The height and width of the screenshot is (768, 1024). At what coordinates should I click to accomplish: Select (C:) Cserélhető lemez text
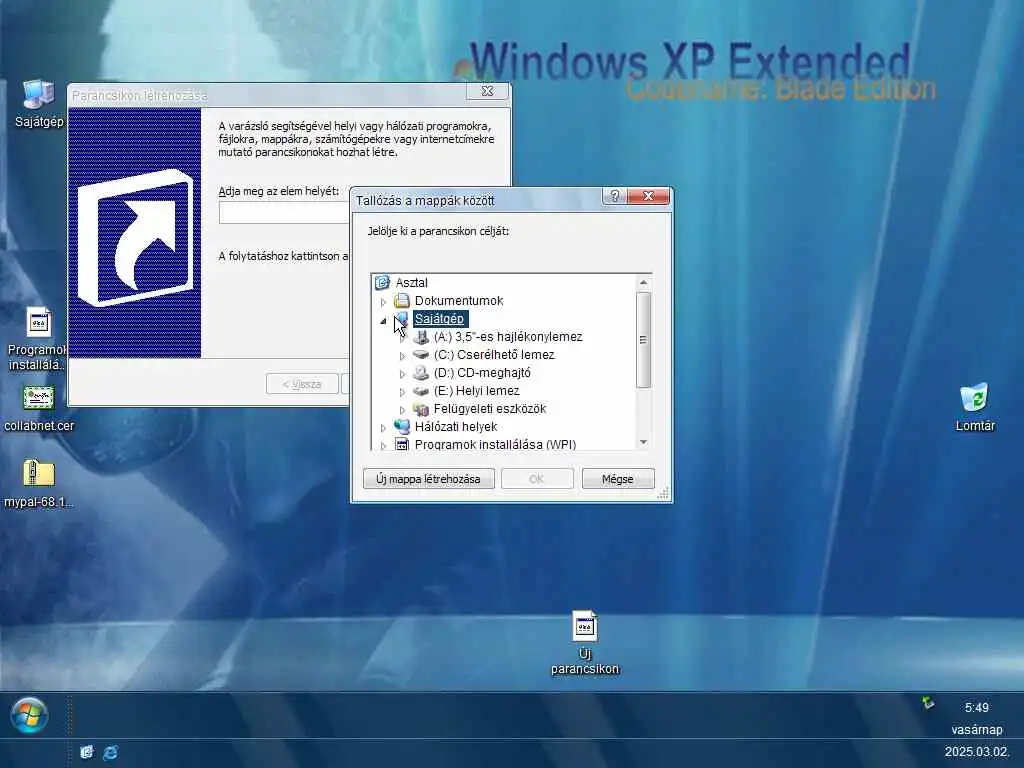[x=494, y=355]
